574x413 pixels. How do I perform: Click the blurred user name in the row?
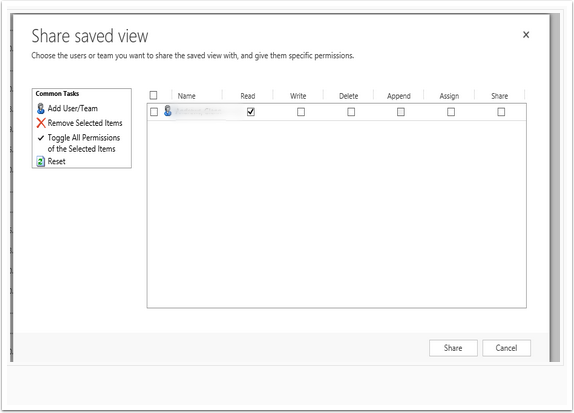(x=198, y=111)
